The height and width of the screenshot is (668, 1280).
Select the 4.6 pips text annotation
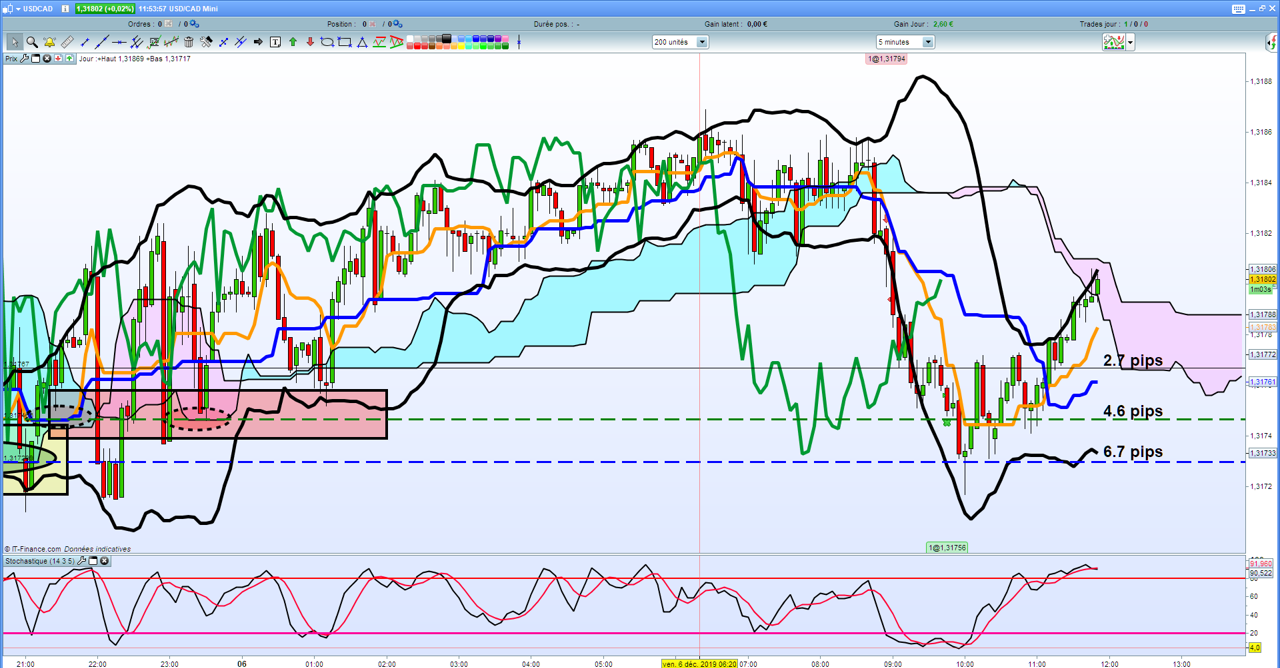coord(1133,411)
